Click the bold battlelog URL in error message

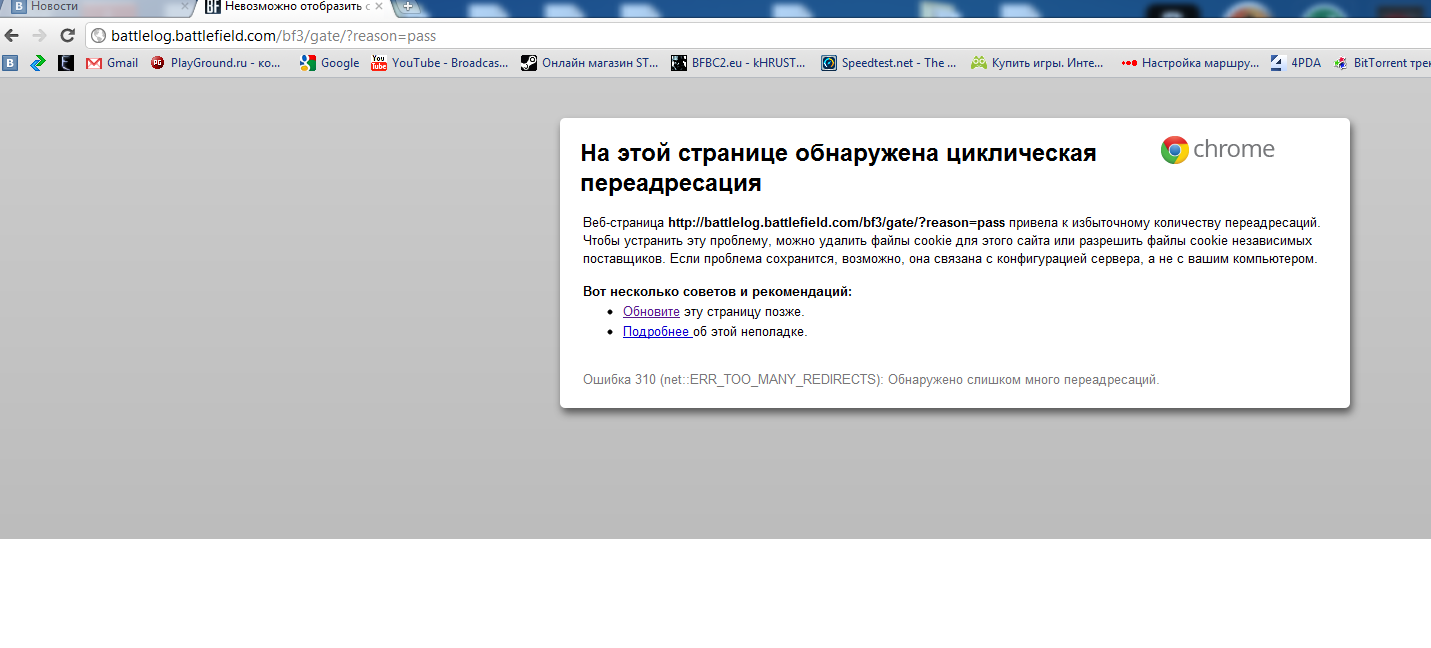836,223
